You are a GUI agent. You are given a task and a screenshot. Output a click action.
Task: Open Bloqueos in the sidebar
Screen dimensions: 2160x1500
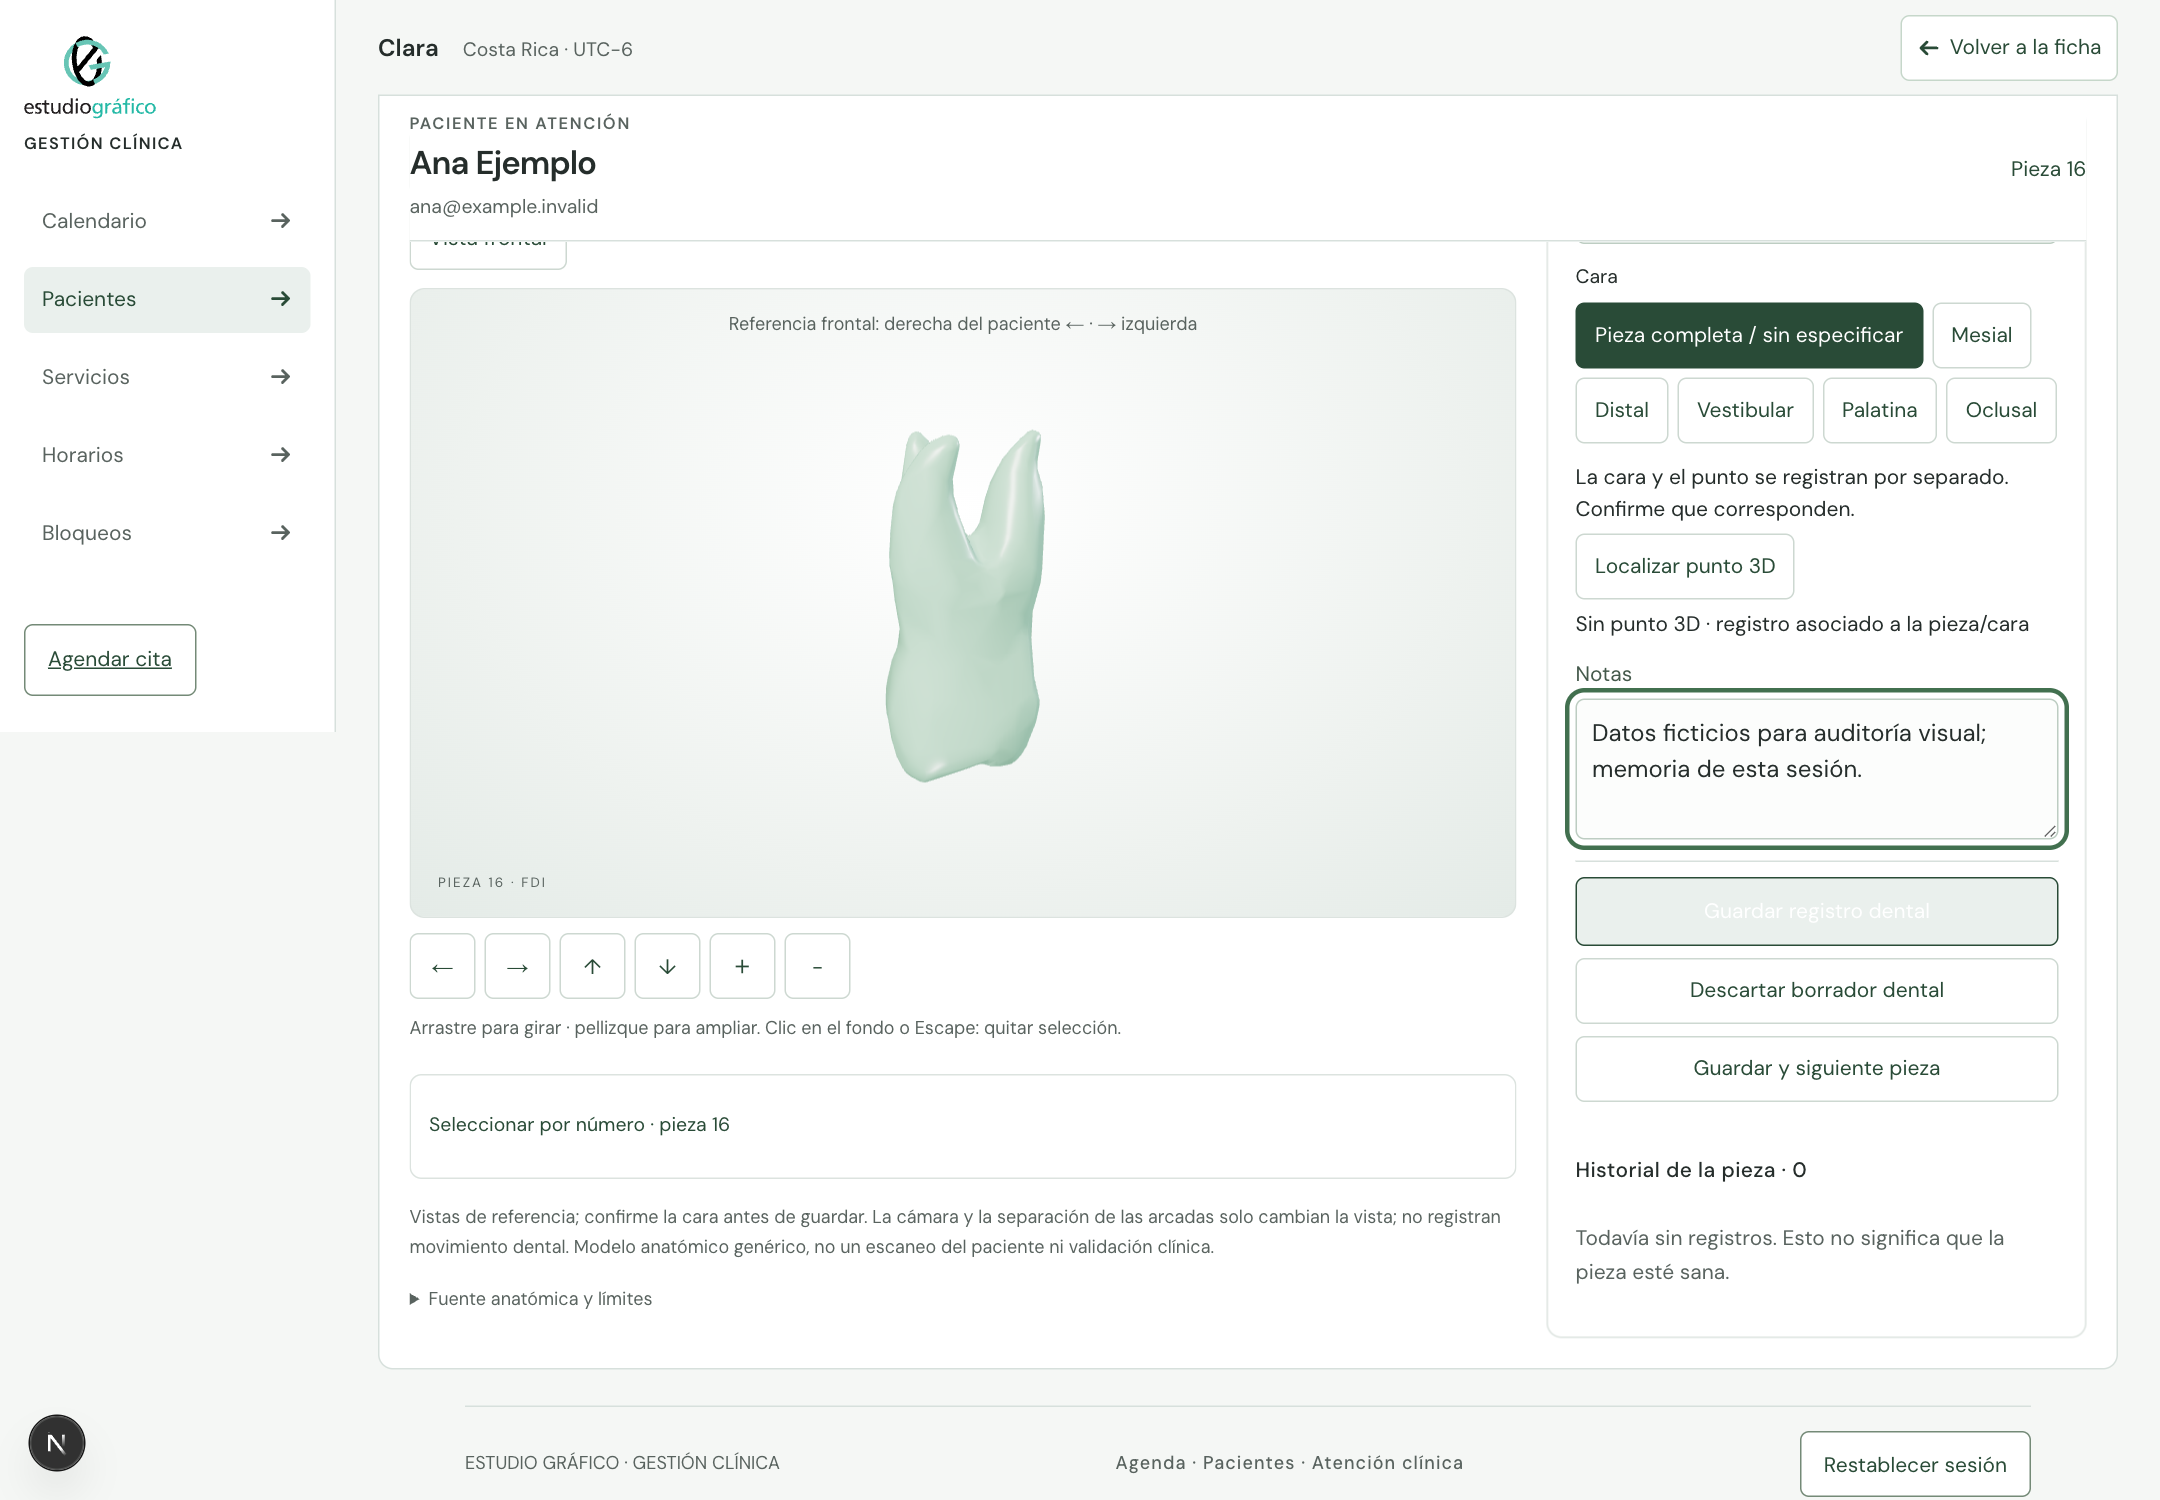coord(167,533)
